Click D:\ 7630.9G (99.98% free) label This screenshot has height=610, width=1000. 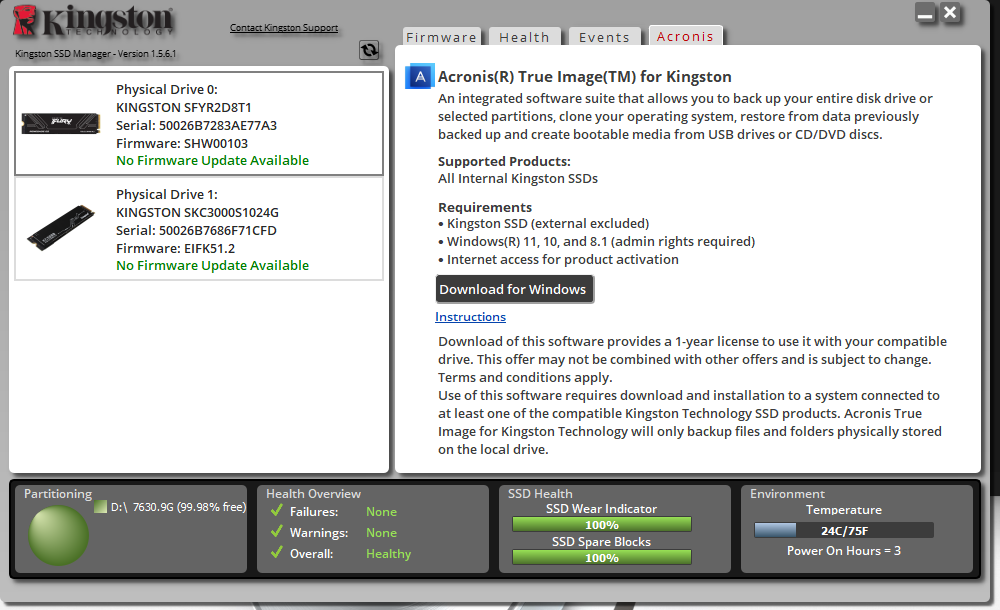click(x=179, y=507)
